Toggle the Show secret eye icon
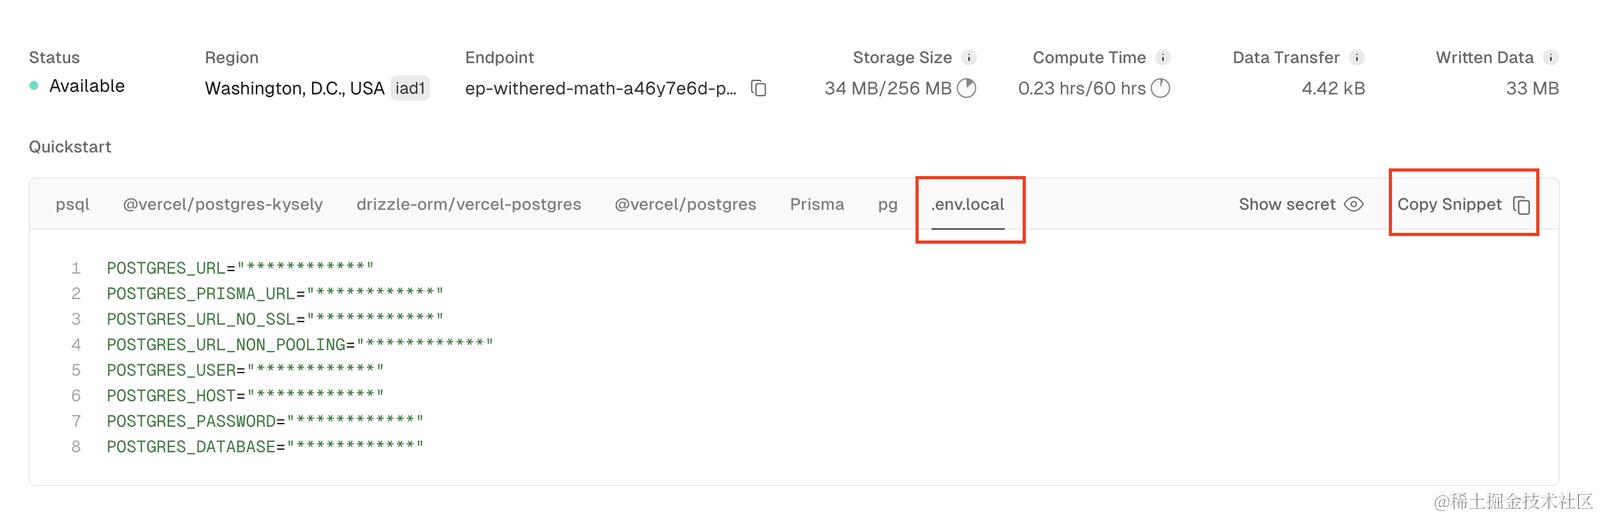The height and width of the screenshot is (518, 1600). click(x=1353, y=204)
